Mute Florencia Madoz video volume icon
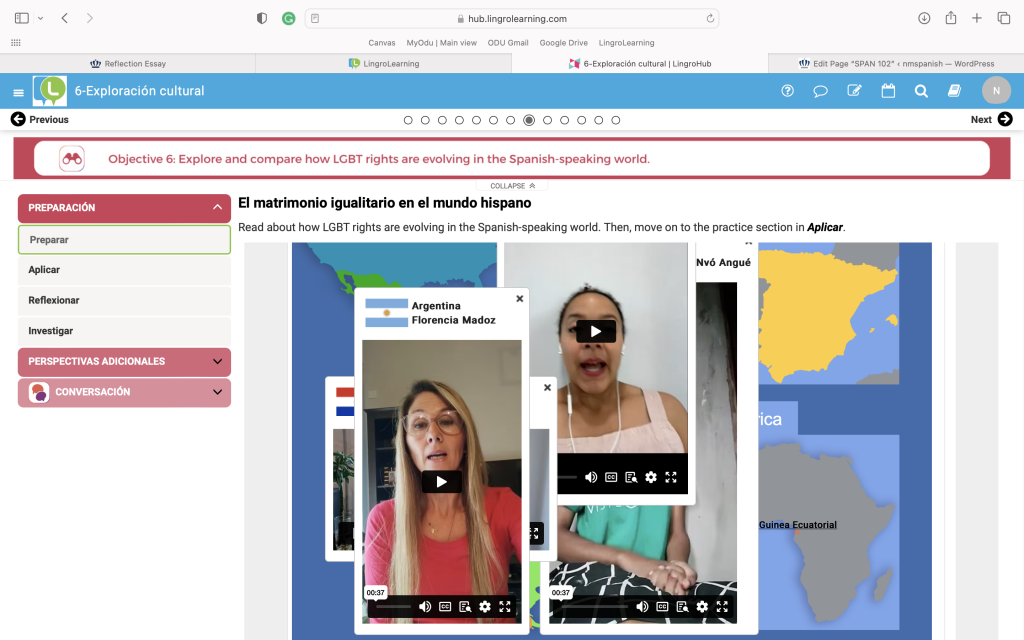 425,607
